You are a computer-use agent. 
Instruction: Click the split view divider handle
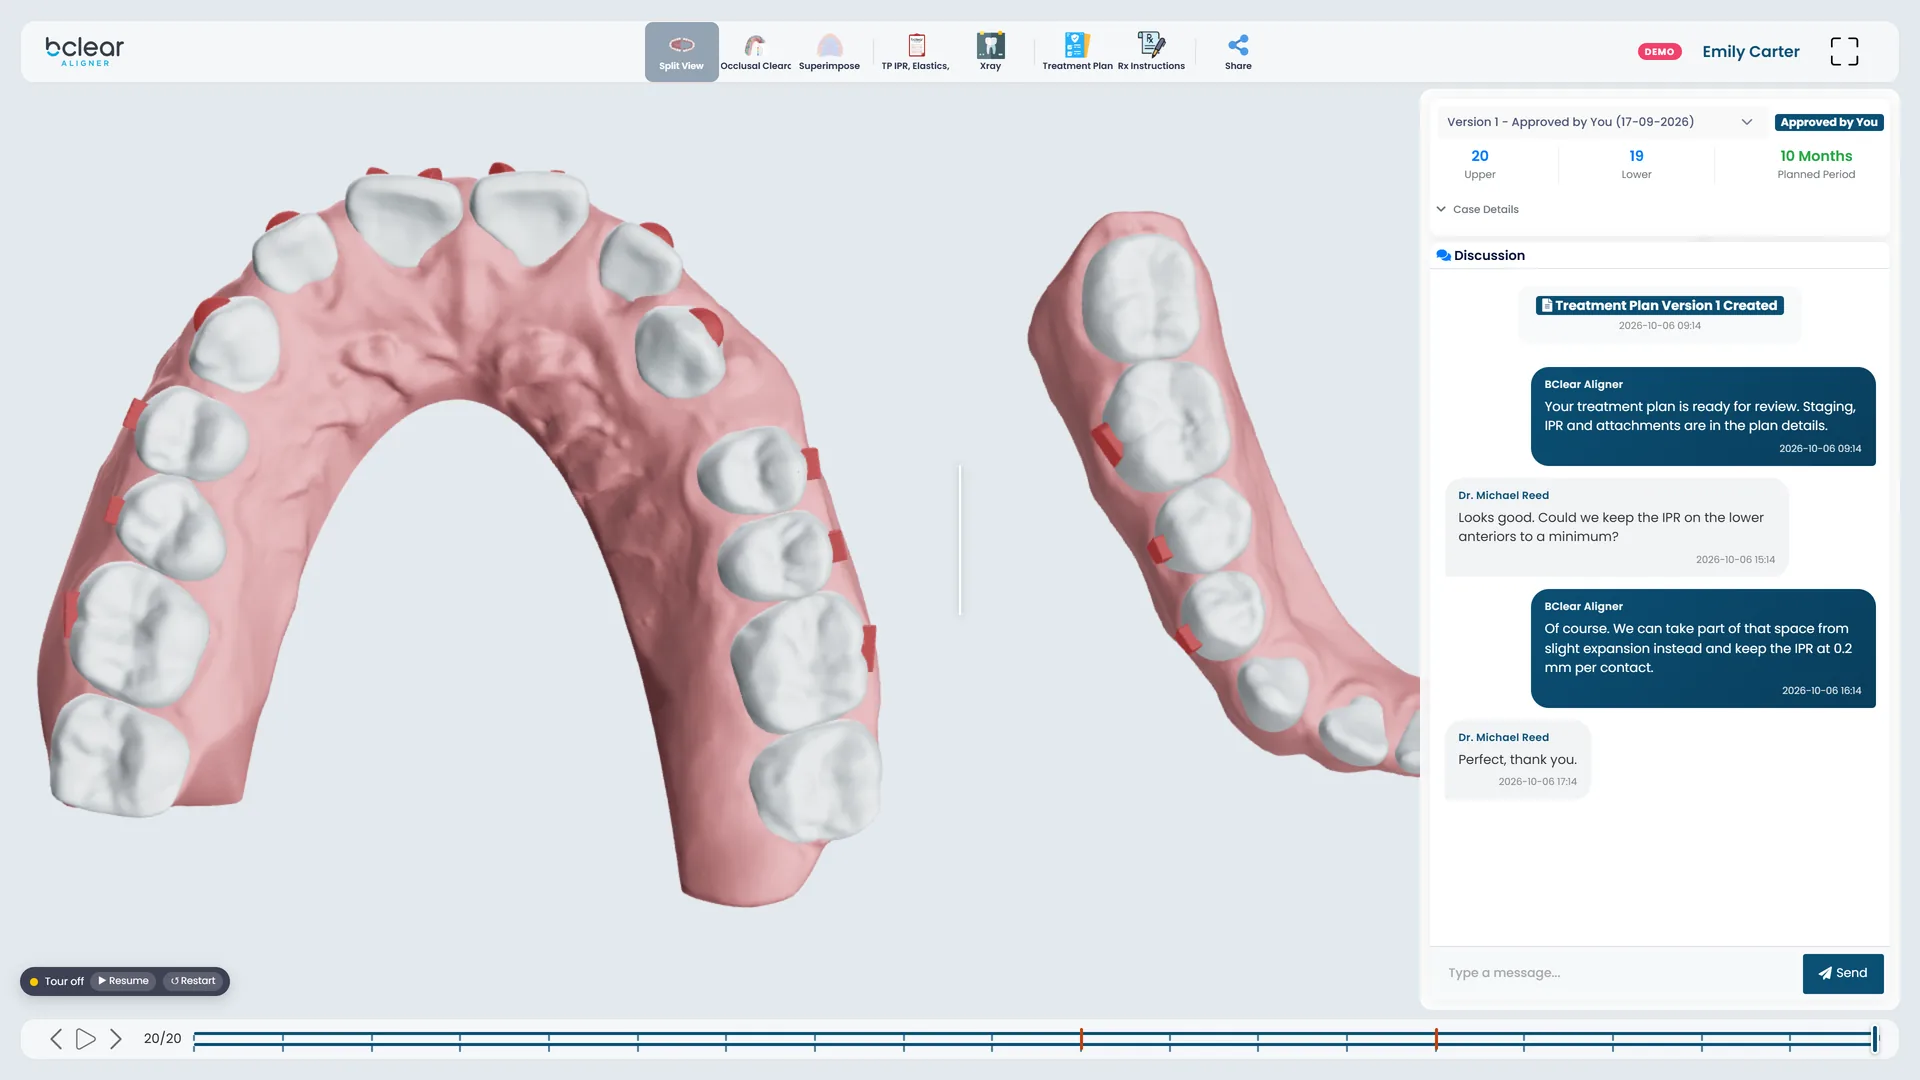[x=960, y=540]
